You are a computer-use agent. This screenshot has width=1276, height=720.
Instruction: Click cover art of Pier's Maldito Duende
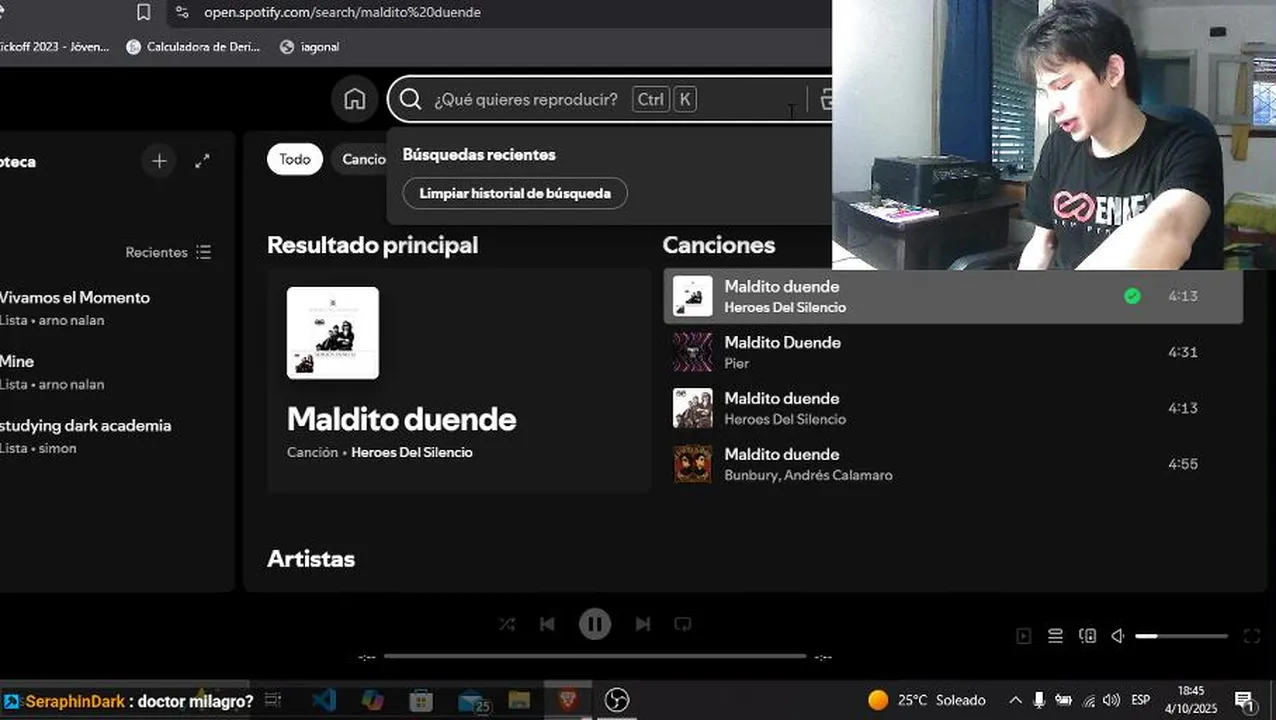click(x=693, y=352)
